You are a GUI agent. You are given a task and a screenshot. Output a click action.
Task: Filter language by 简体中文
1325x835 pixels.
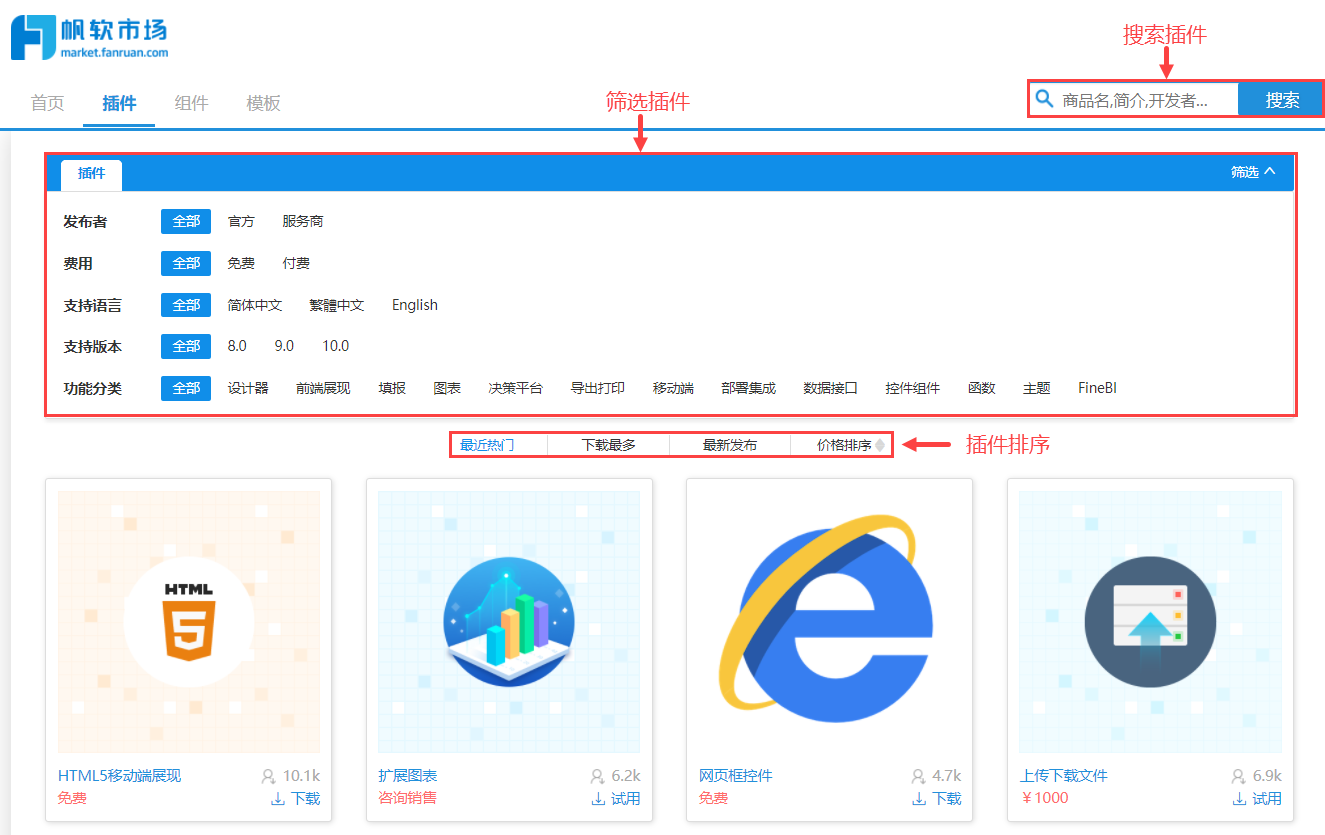pos(255,305)
